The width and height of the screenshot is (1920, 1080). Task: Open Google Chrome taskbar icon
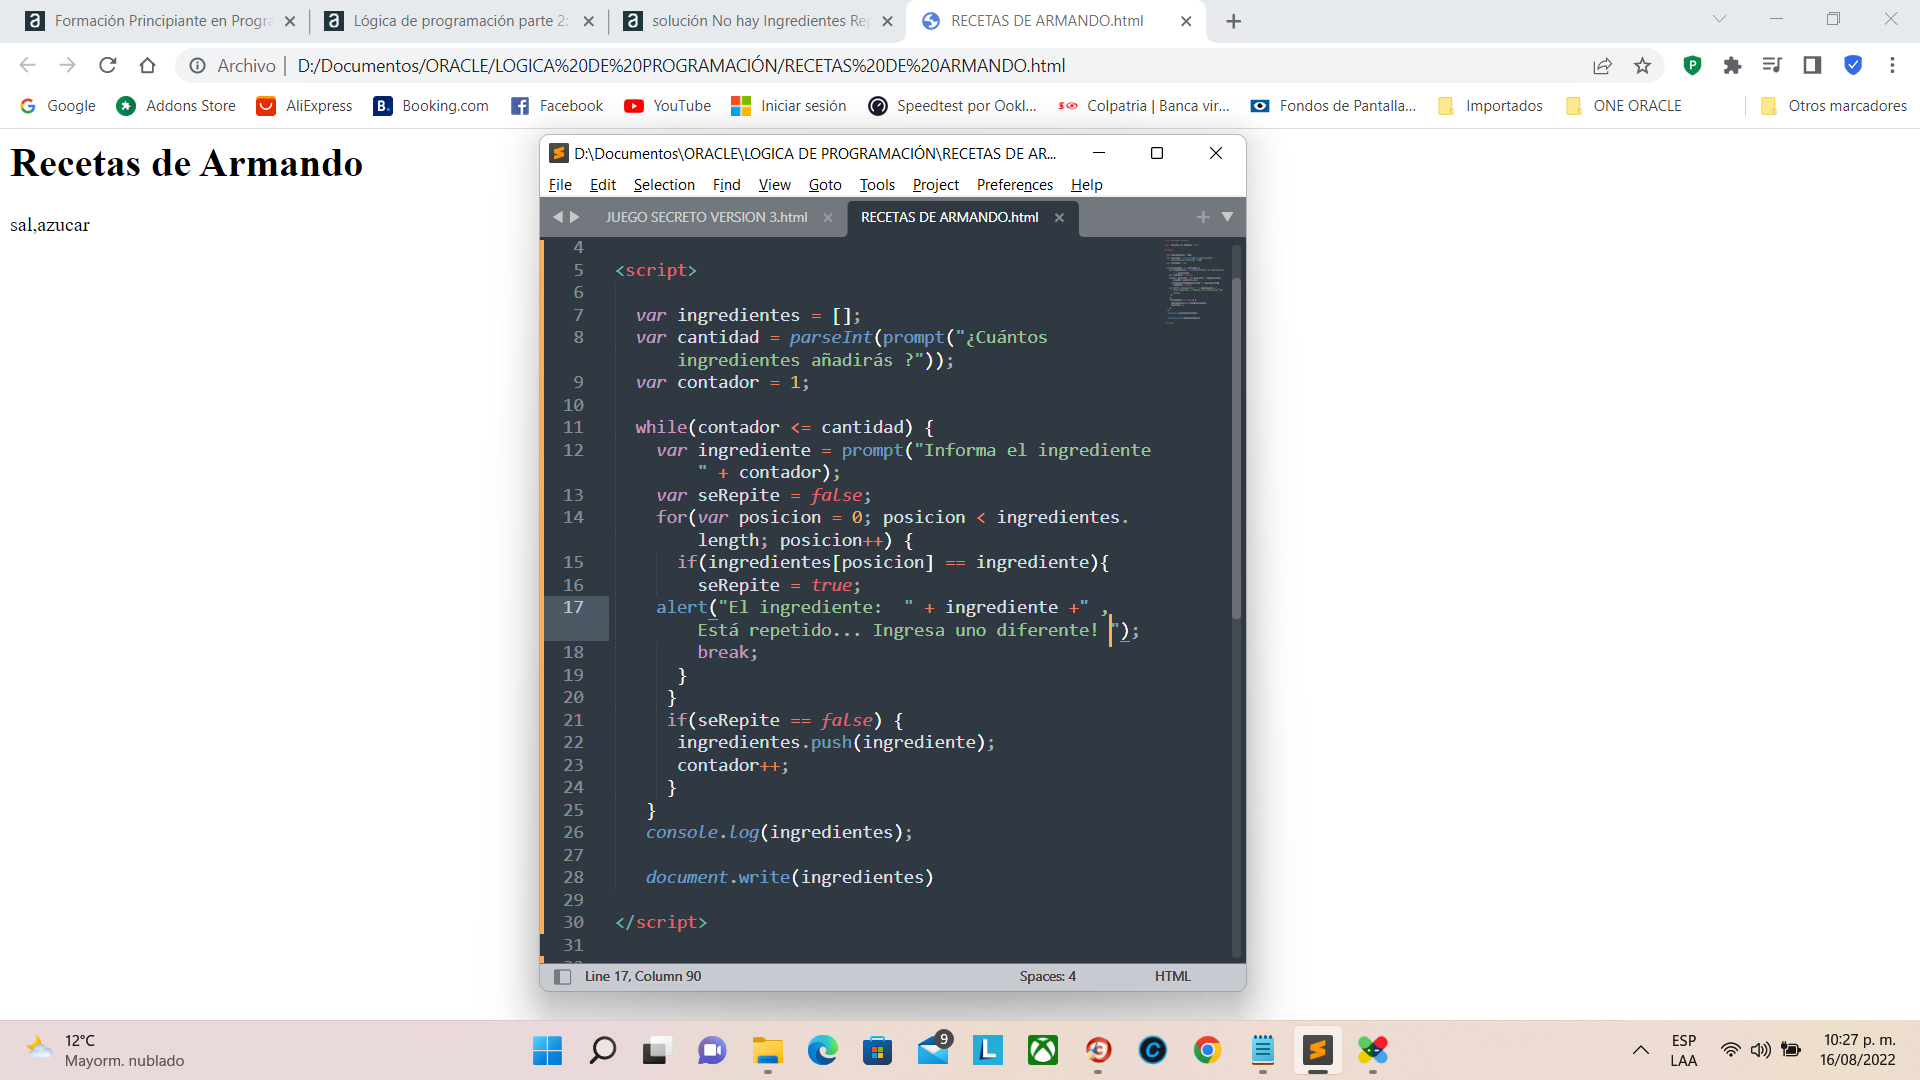[x=1207, y=1050]
